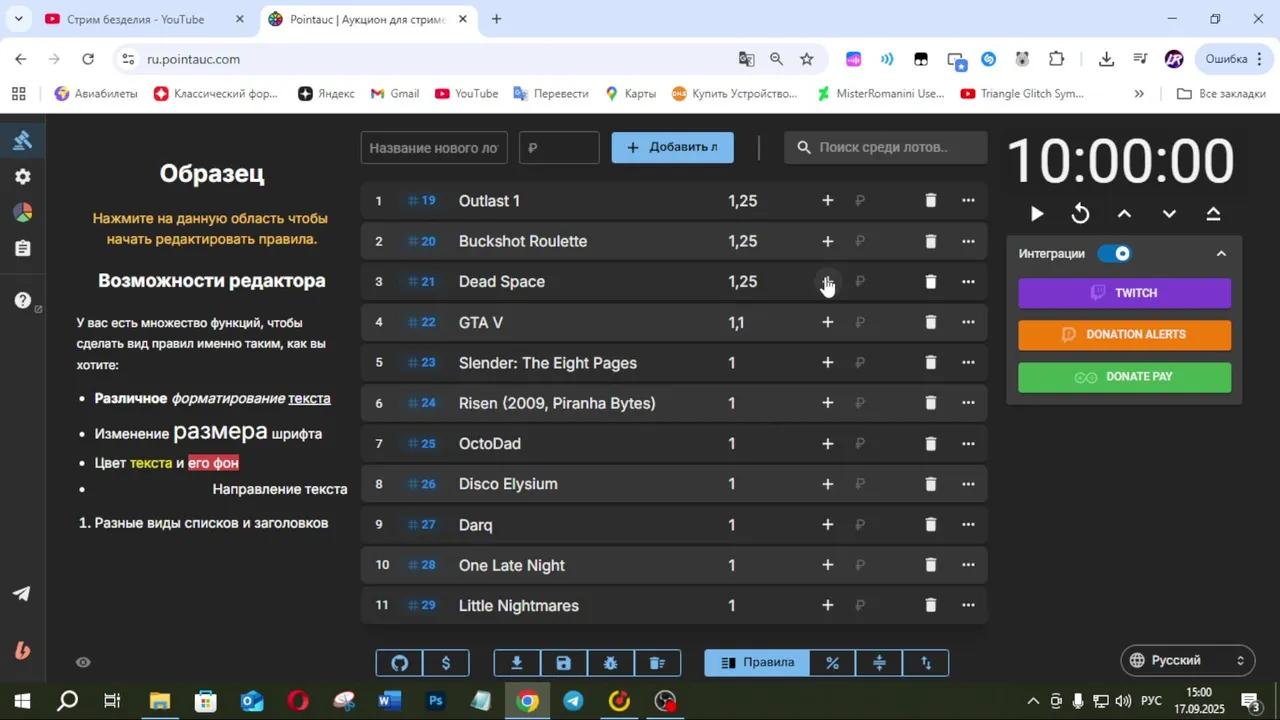Open the auction gavel sidebar icon
The height and width of the screenshot is (720, 1280).
(x=22, y=140)
